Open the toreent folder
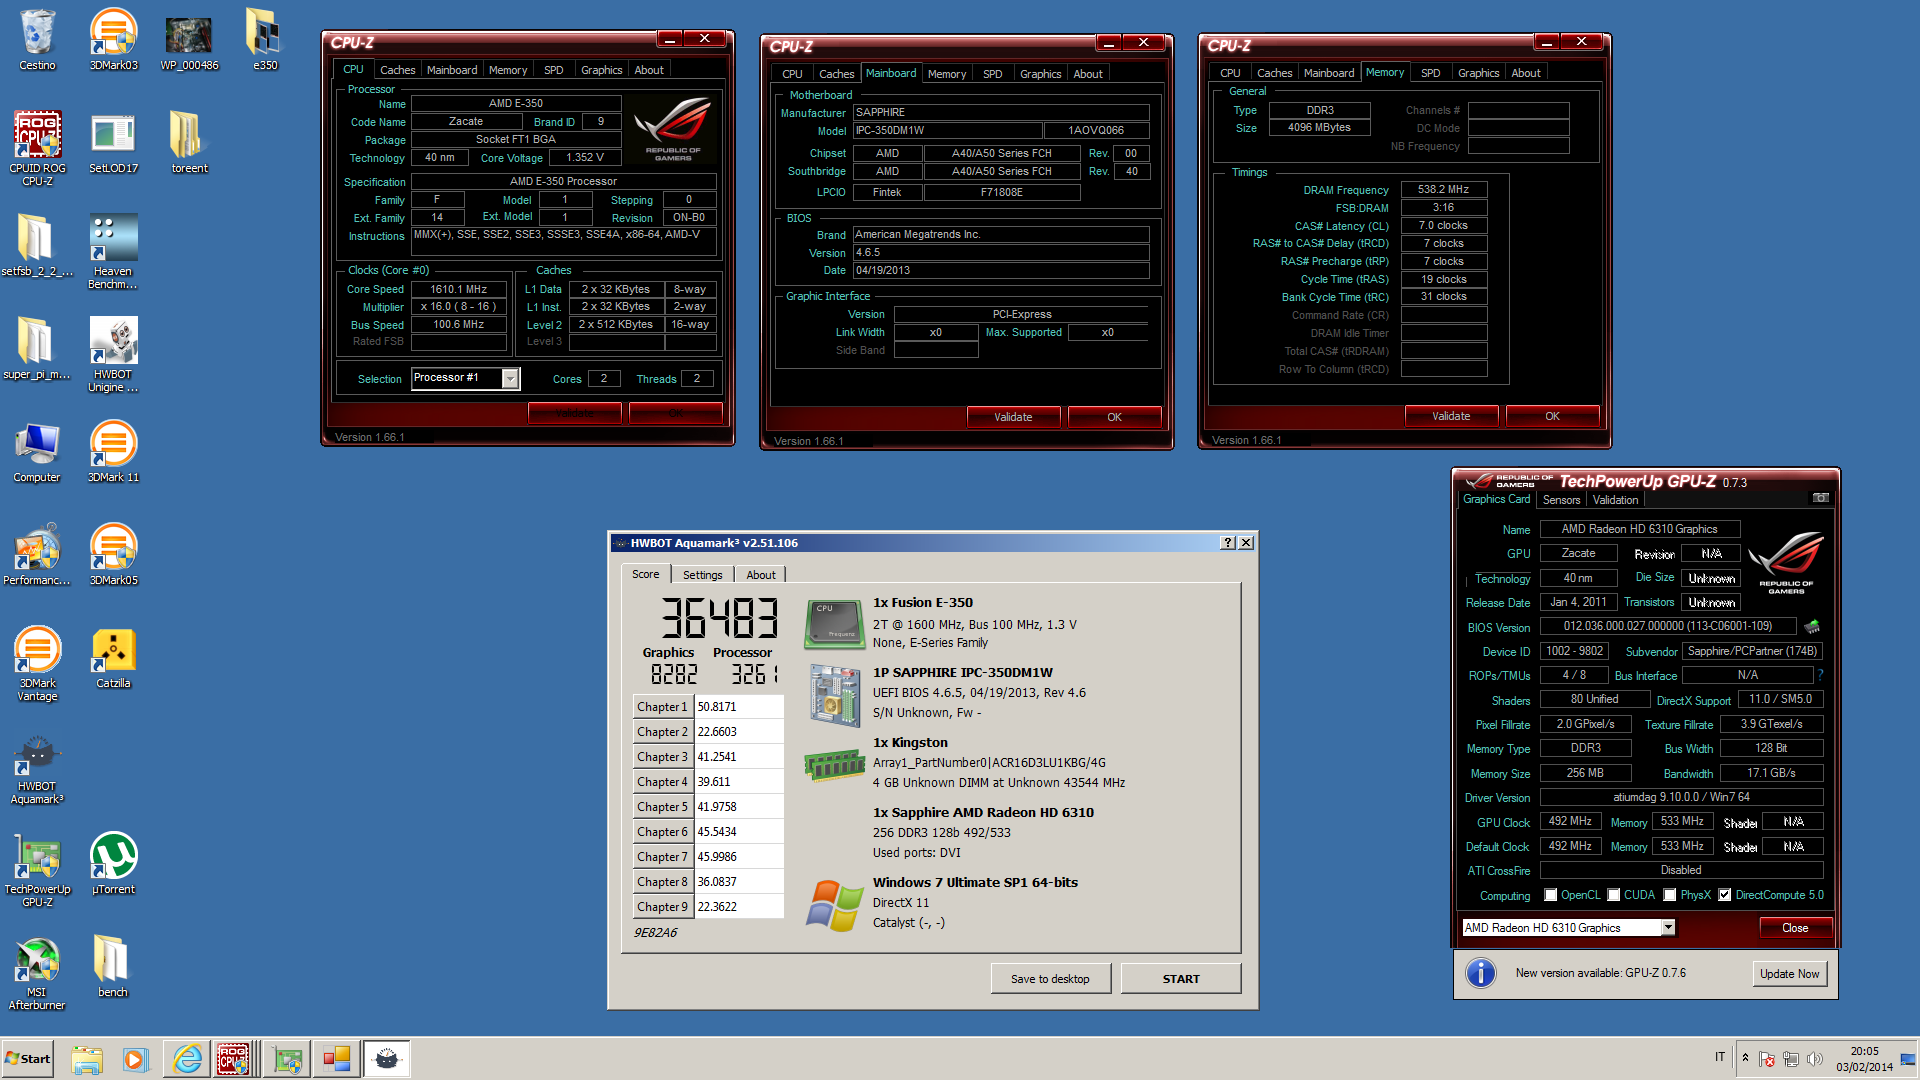This screenshot has width=1920, height=1080. pyautogui.click(x=189, y=143)
